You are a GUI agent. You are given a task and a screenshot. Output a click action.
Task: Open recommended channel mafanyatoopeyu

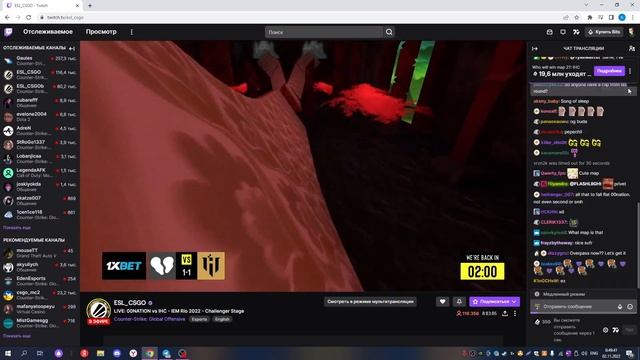click(40, 309)
